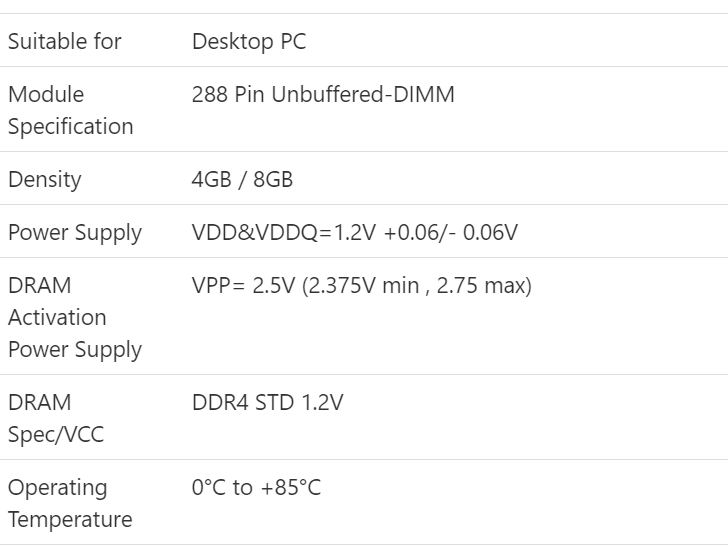Click the word 'Temperature' in last row

tap(70, 519)
